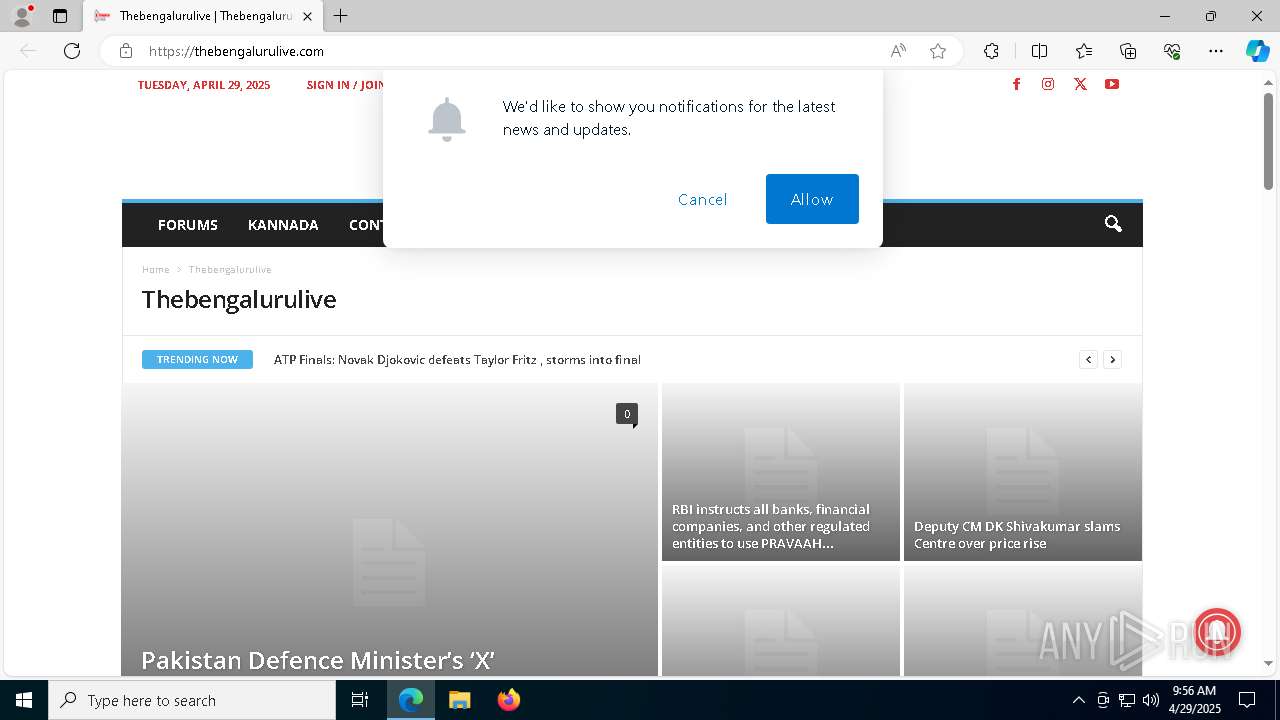
Task: Visit the site's X profile
Action: (x=1080, y=84)
